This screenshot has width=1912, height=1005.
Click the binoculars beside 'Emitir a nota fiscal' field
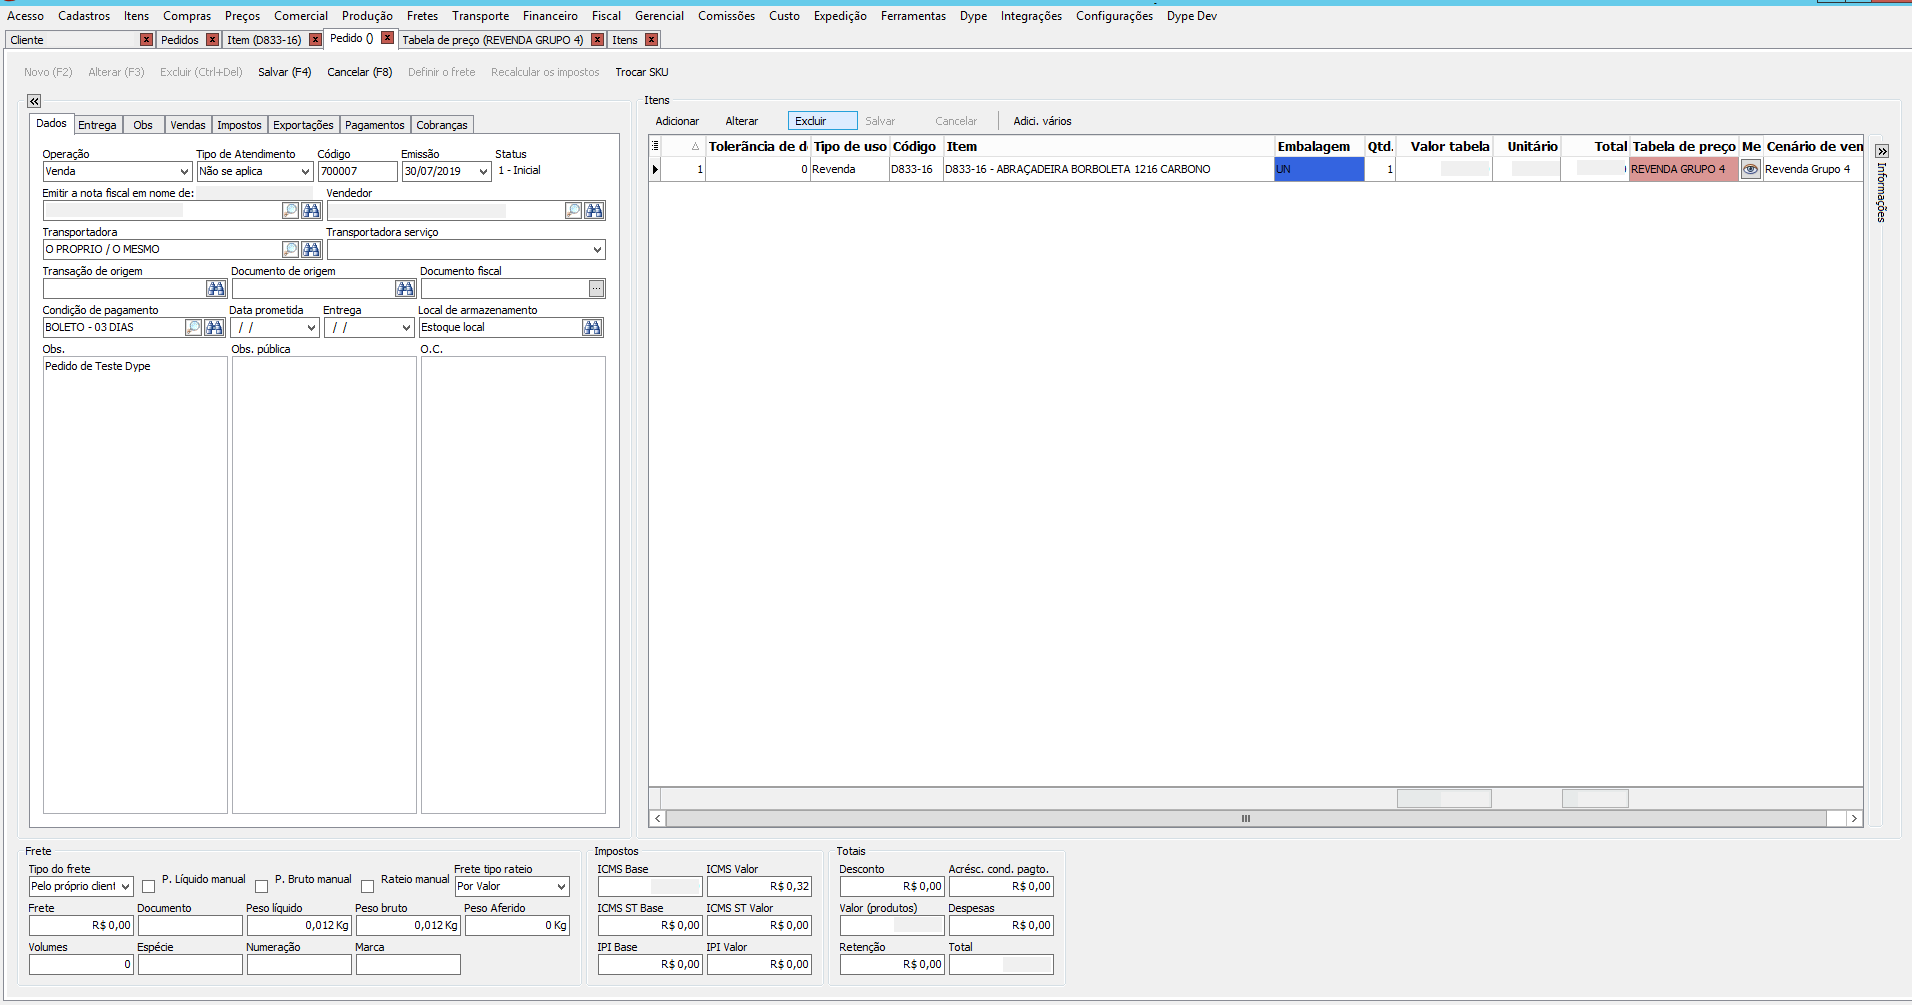(312, 211)
